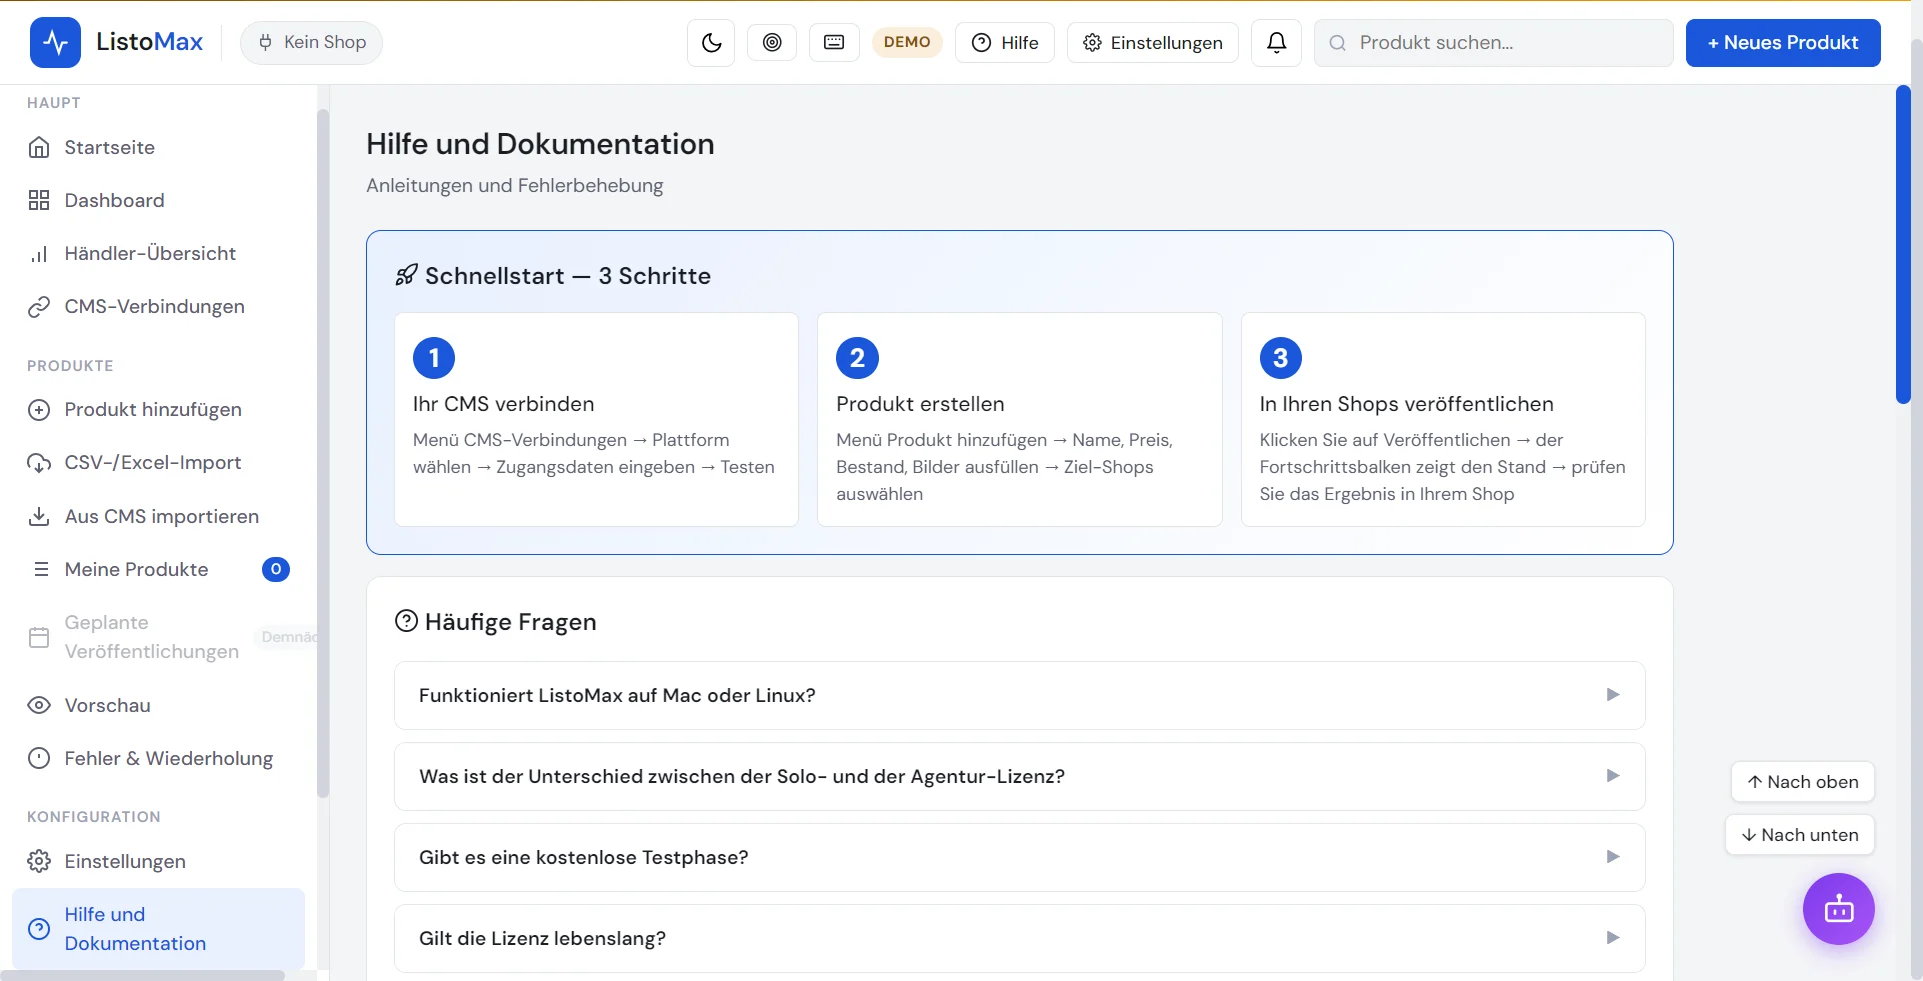
Task: Open Einstellungen in the header
Action: pyautogui.click(x=1152, y=42)
